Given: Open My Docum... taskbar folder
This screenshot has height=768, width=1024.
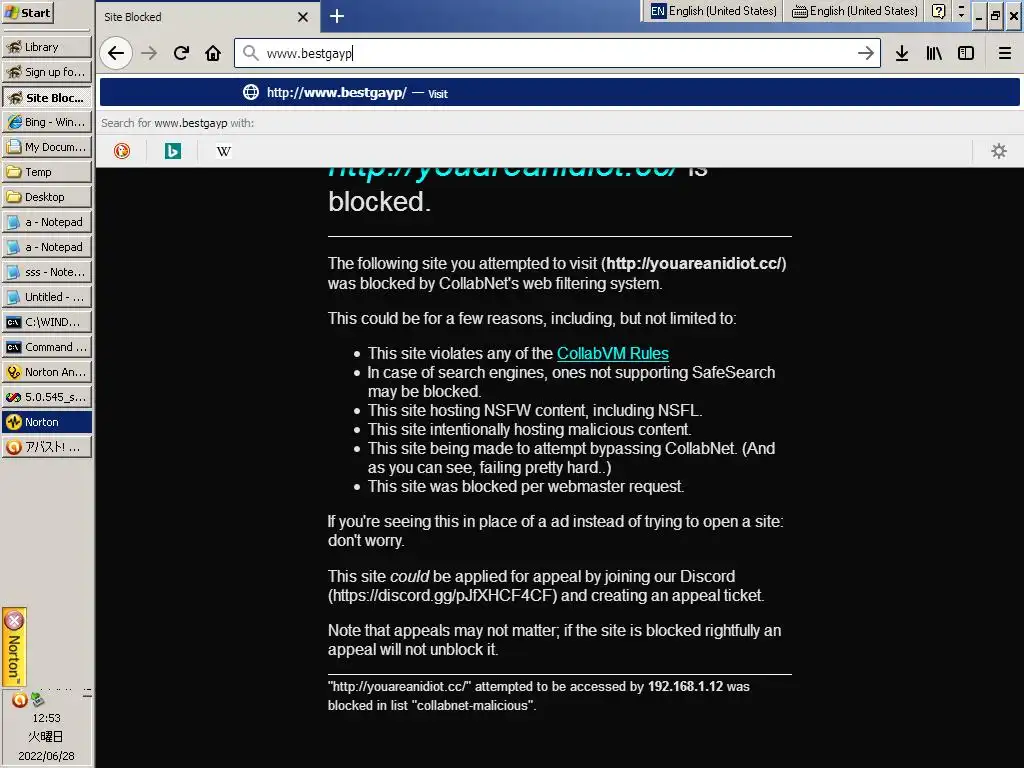Looking at the screenshot, I should point(47,147).
